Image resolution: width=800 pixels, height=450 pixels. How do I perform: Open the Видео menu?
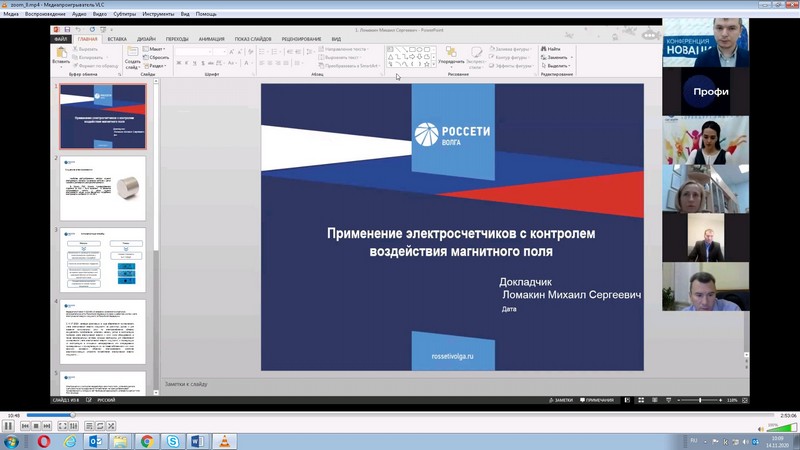99,14
